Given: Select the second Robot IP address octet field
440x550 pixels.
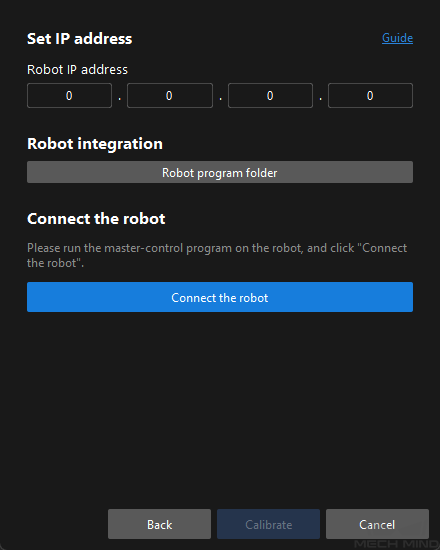Looking at the screenshot, I should (x=170, y=95).
